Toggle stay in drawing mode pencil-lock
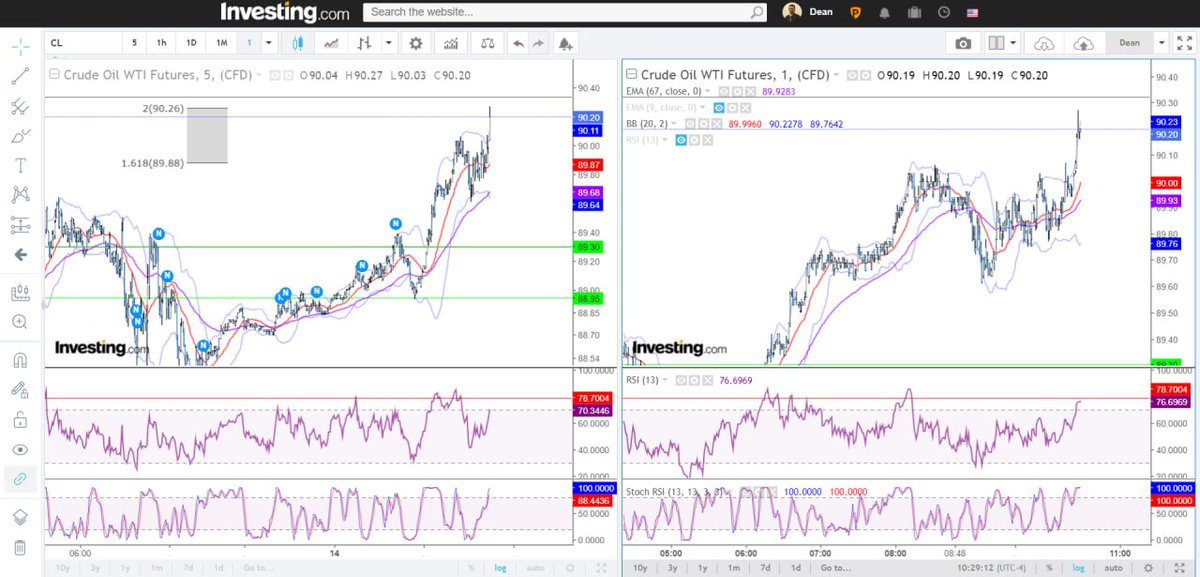This screenshot has height=577, width=1200. point(20,390)
